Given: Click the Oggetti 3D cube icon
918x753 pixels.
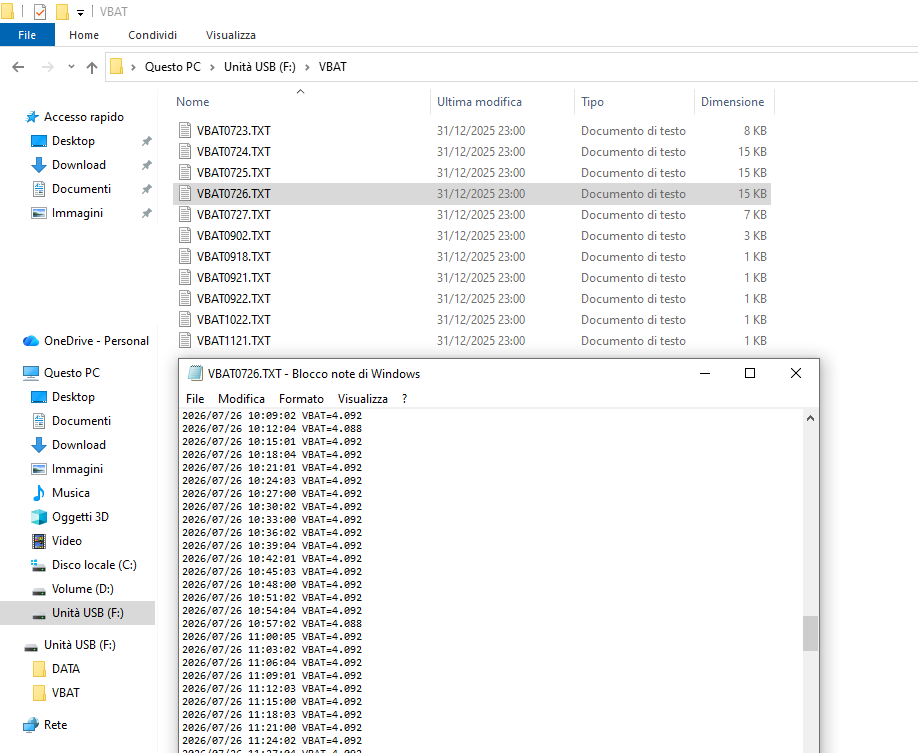Looking at the screenshot, I should 39,517.
